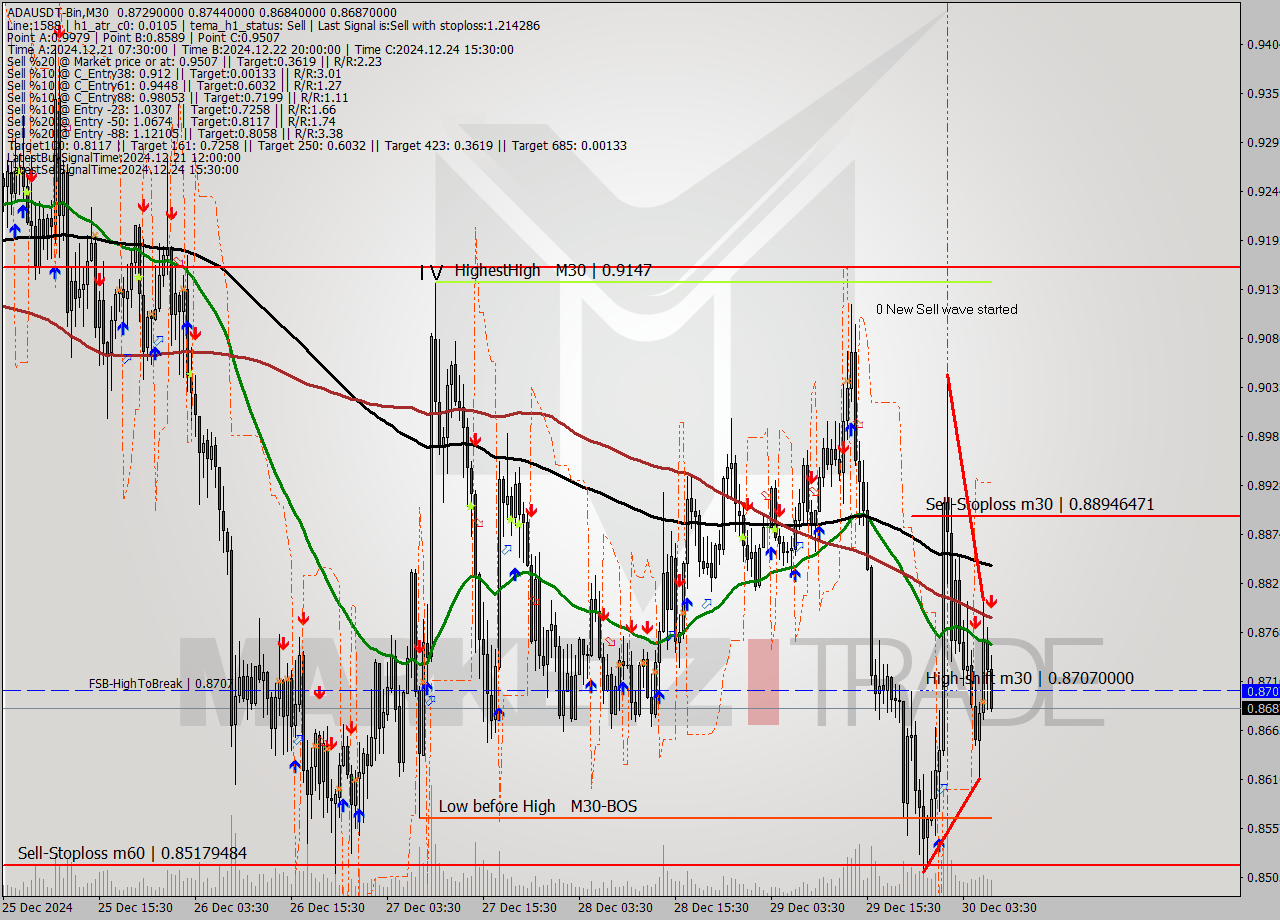This screenshot has width=1280, height=920.
Task: Click the 0.850 price axis label
Action: [1262, 877]
